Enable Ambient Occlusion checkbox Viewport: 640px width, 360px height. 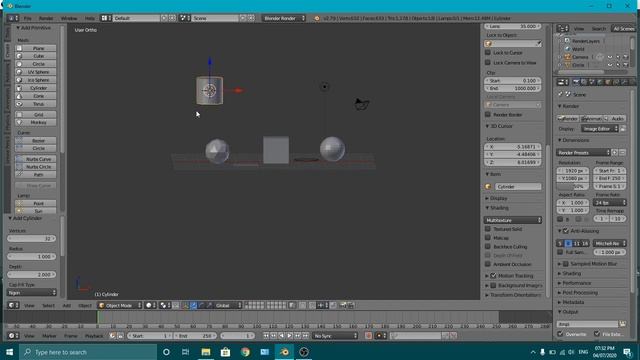[488, 264]
